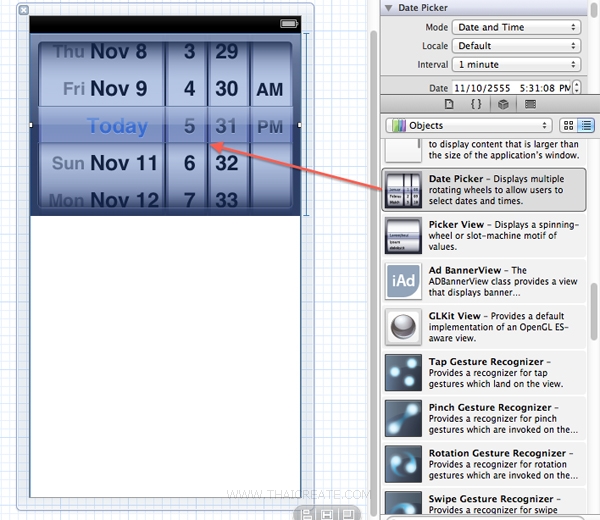
Task: Switch library to list view
Action: pos(586,126)
